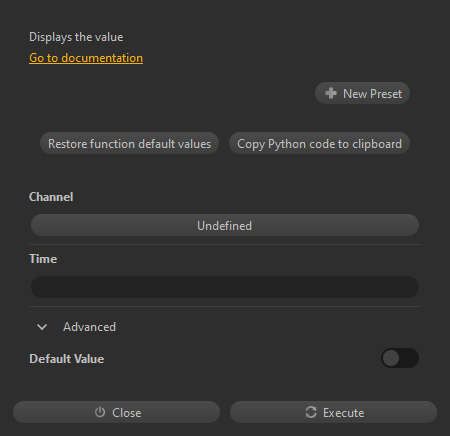Select the Undefined text in Channel field
This screenshot has height=436, width=450.
[x=225, y=226]
